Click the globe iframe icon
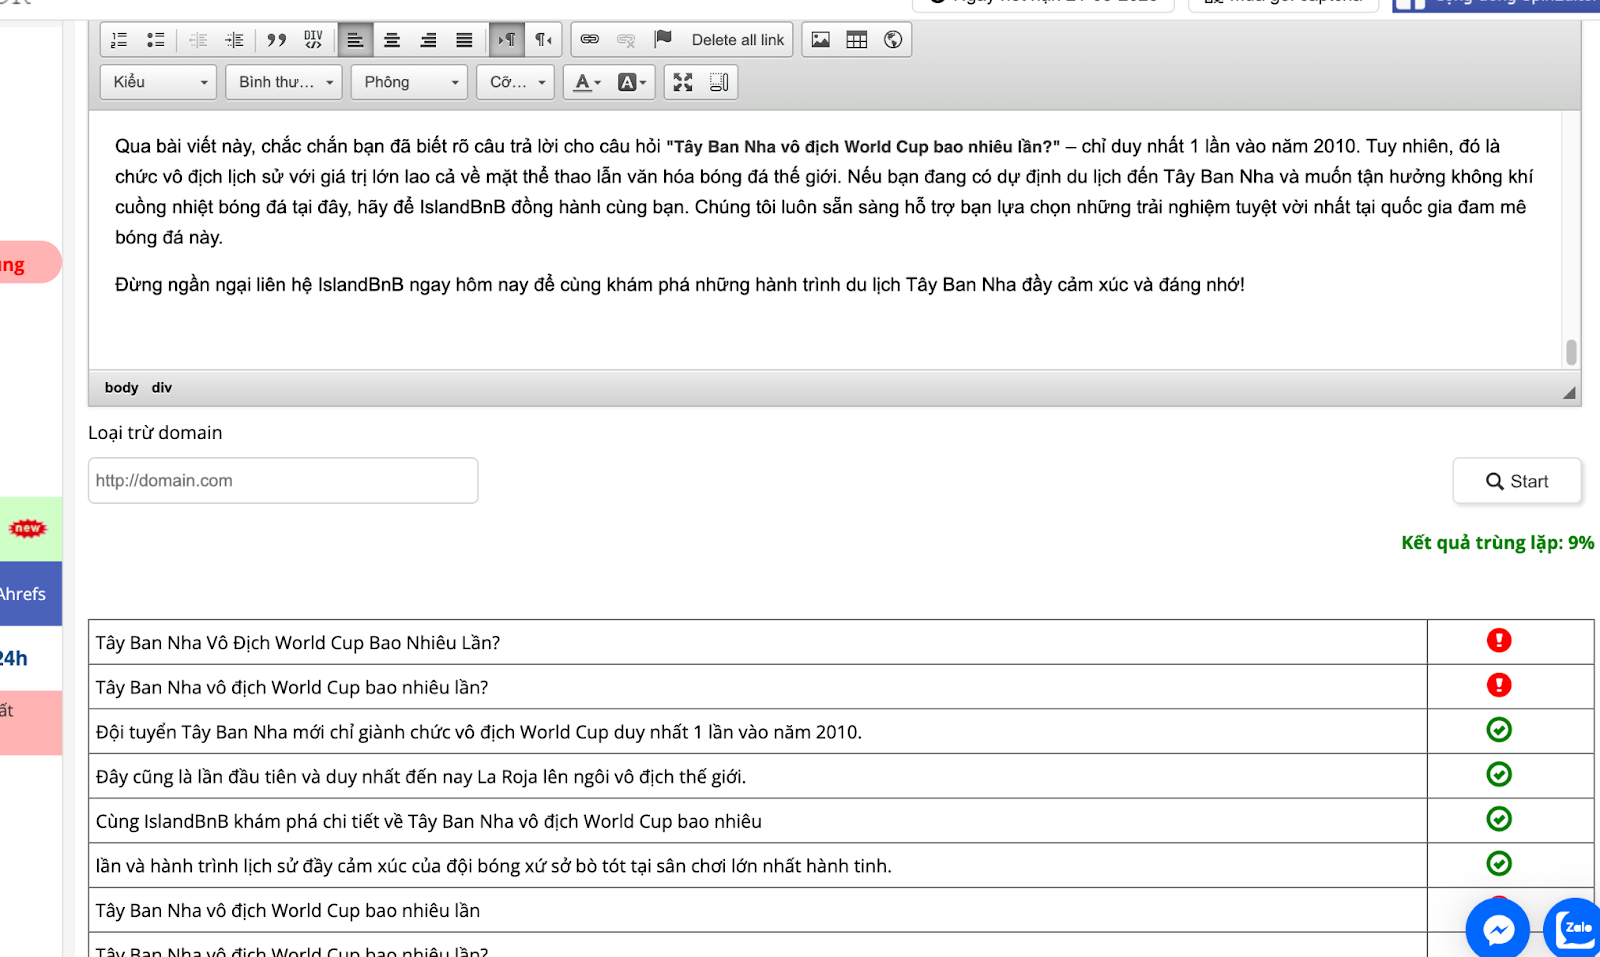1600x957 pixels. click(x=893, y=40)
